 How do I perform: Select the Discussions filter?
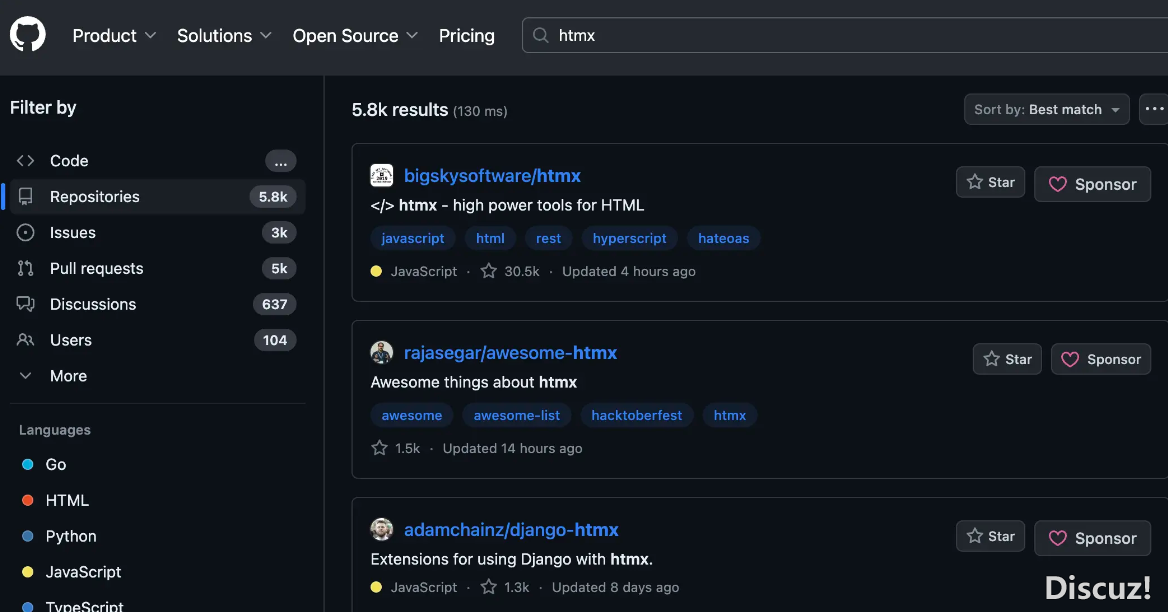point(158,304)
